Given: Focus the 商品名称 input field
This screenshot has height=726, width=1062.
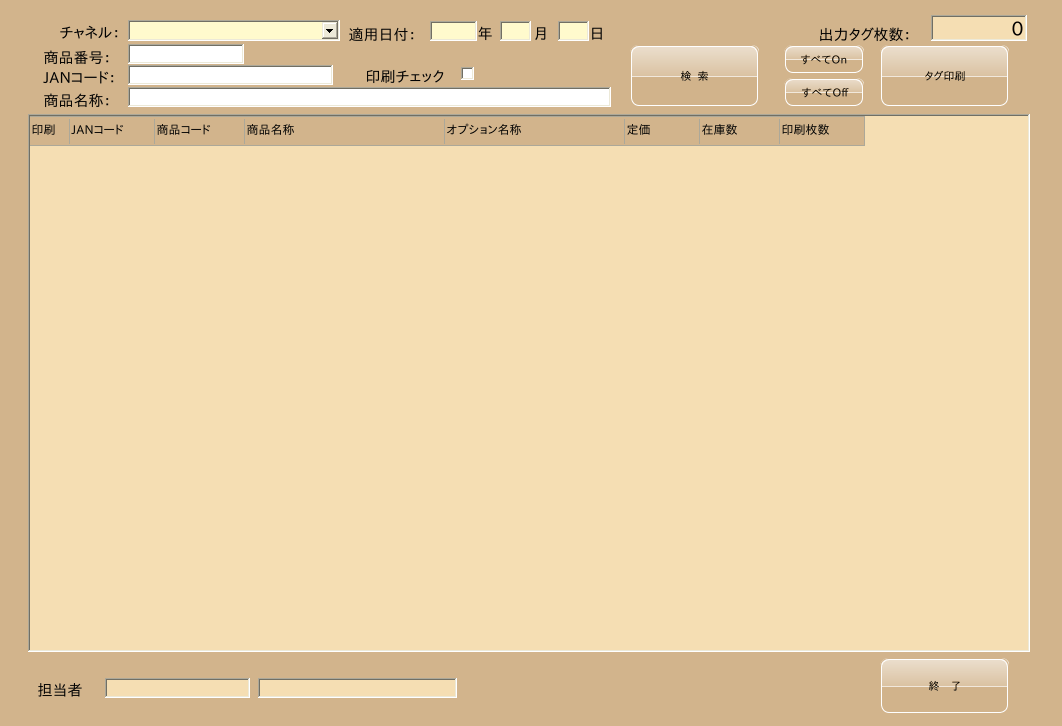Looking at the screenshot, I should tap(370, 98).
